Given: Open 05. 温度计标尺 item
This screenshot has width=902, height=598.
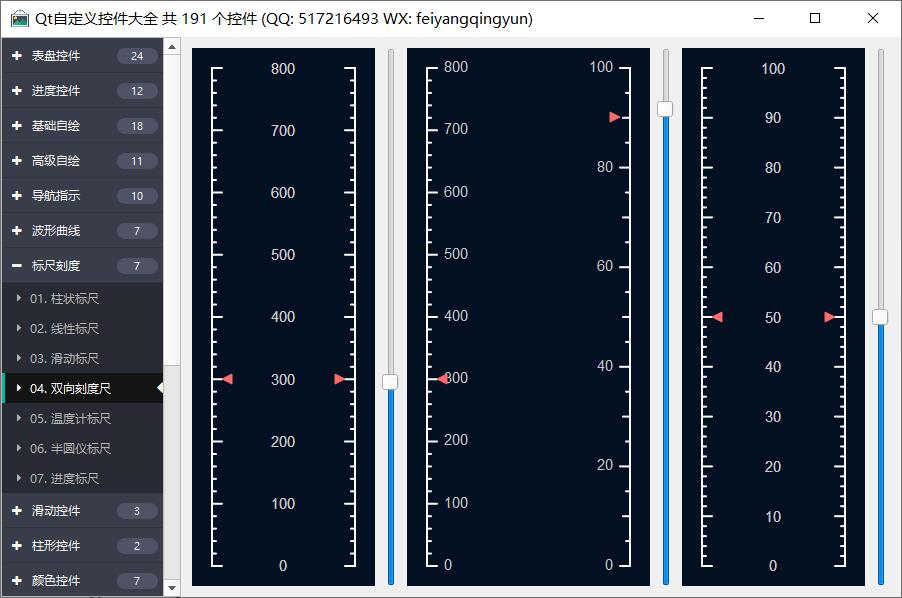Looking at the screenshot, I should point(70,419).
